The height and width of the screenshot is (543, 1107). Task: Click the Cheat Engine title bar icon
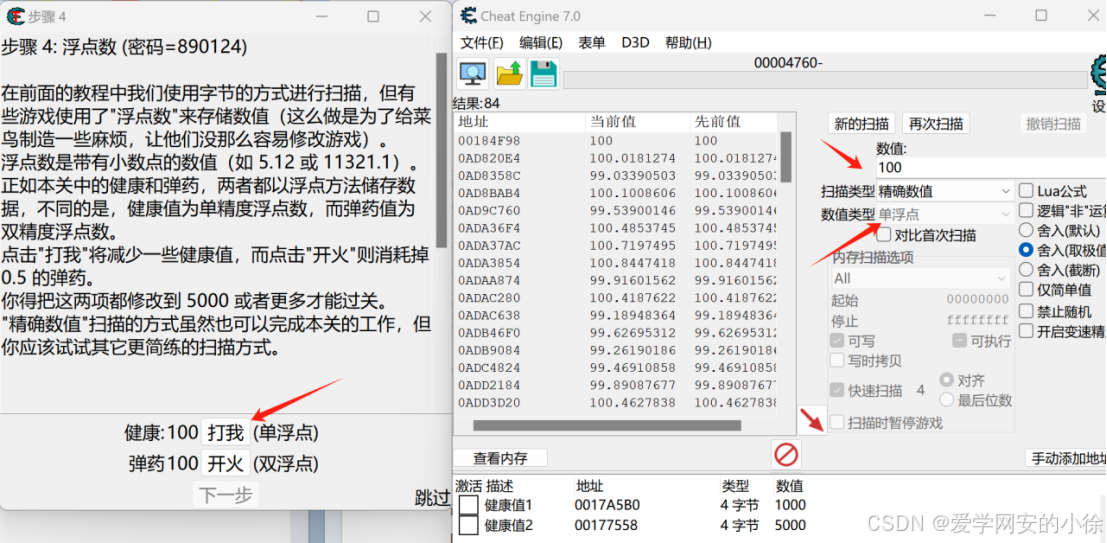468,15
